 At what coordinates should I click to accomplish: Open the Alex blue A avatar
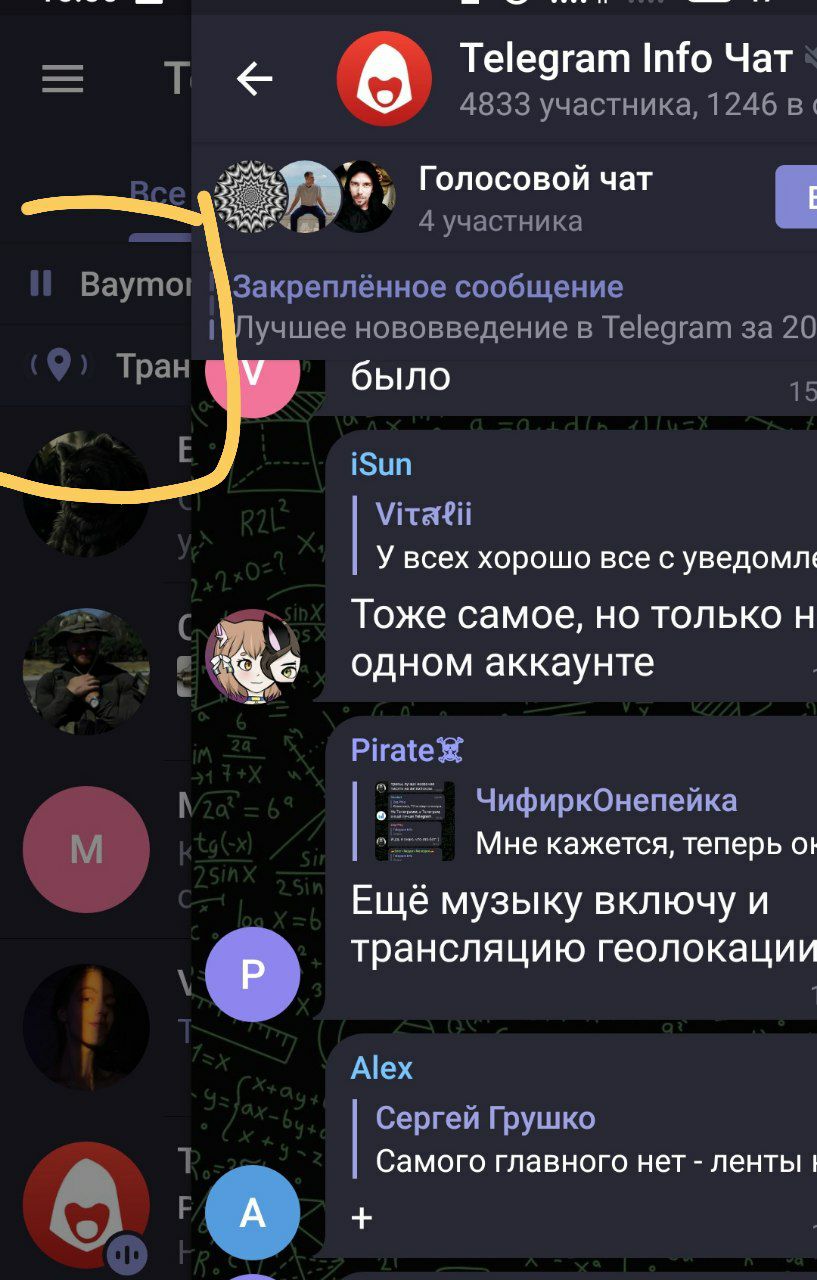click(252, 1213)
